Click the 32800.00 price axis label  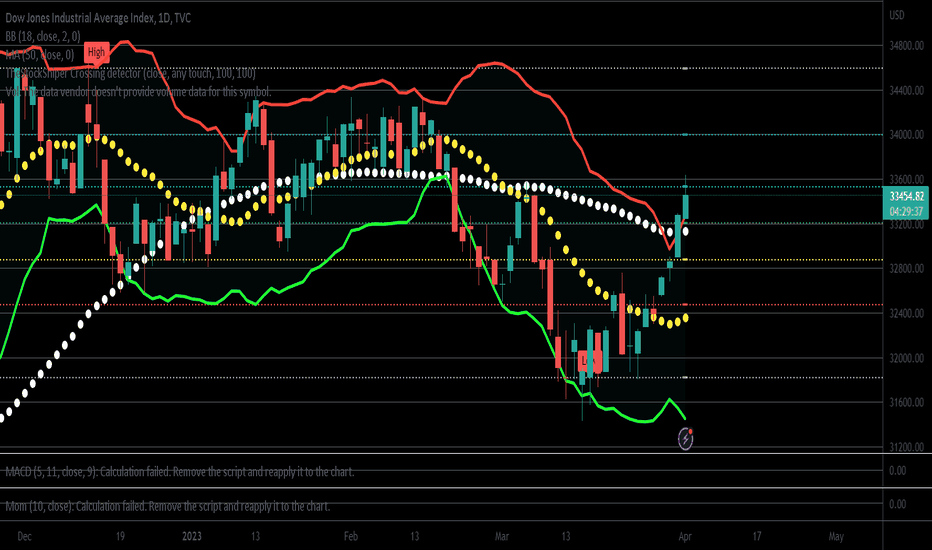coord(906,269)
